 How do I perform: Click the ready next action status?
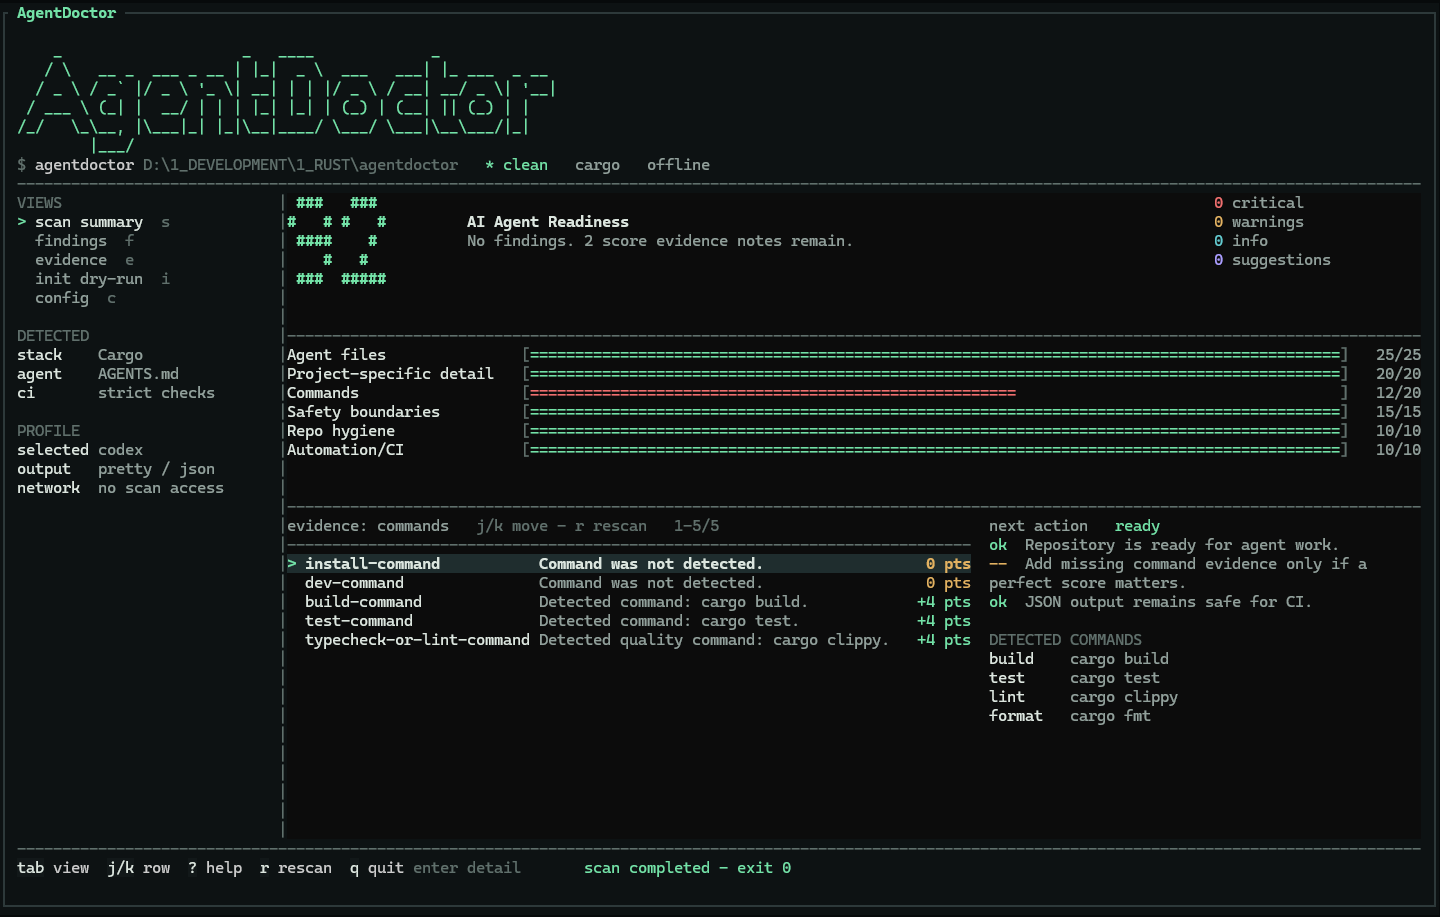1137,526
